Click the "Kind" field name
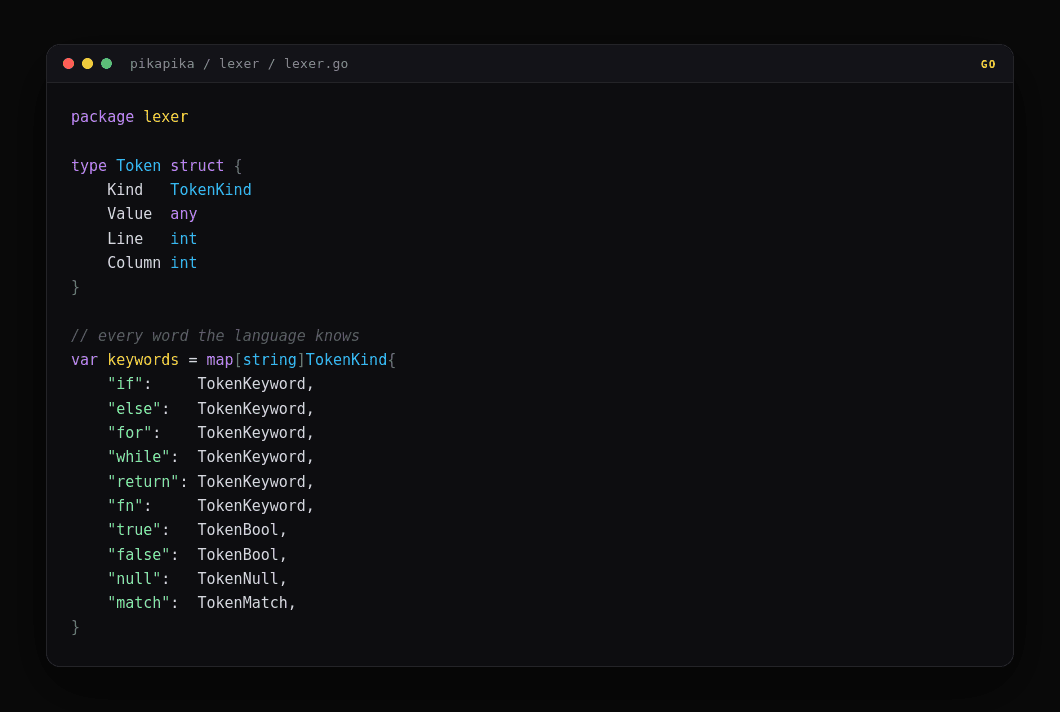The width and height of the screenshot is (1060, 712). [125, 190]
